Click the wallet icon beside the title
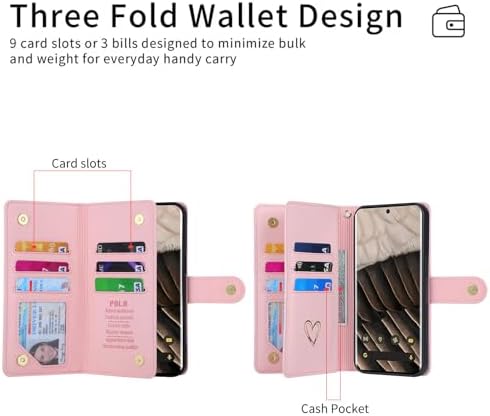 click(x=448, y=21)
